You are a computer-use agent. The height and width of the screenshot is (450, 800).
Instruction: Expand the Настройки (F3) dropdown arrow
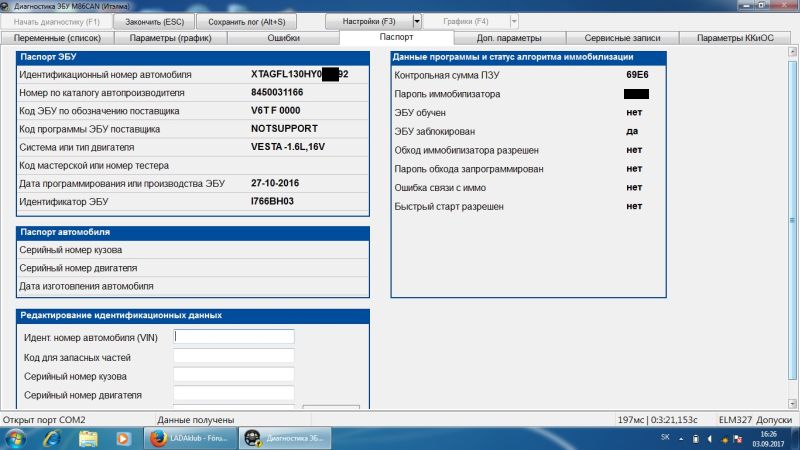coord(416,21)
